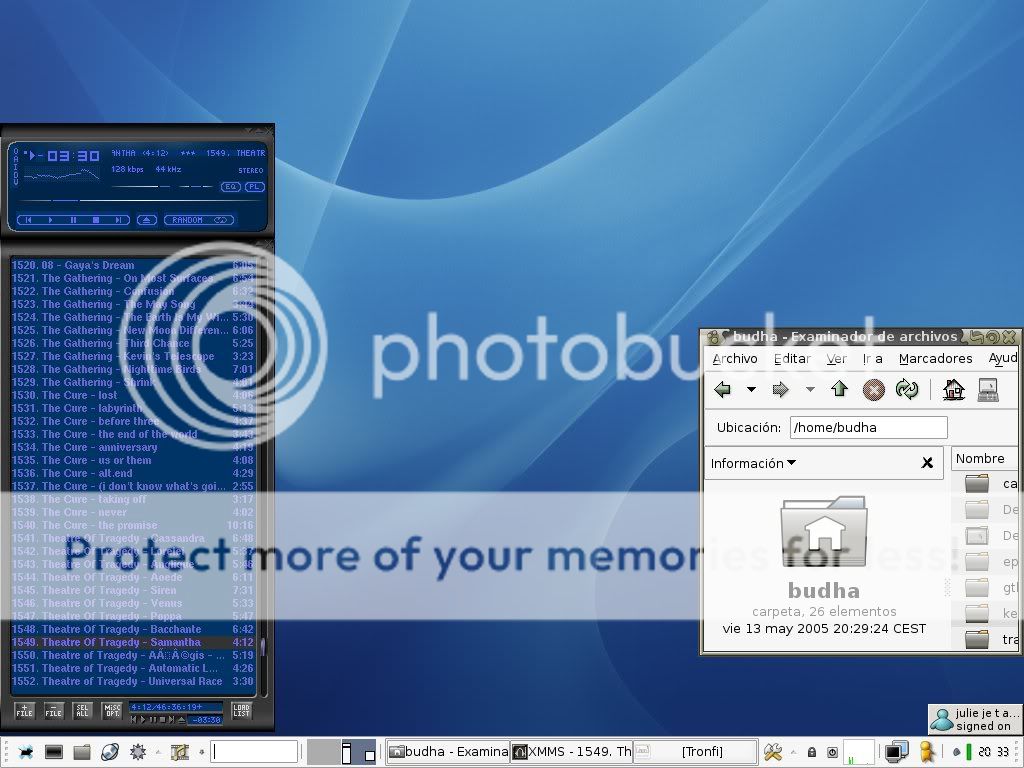This screenshot has width=1024, height=768.
Task: Open file manager folder icon in panel
Action: pos(82,752)
